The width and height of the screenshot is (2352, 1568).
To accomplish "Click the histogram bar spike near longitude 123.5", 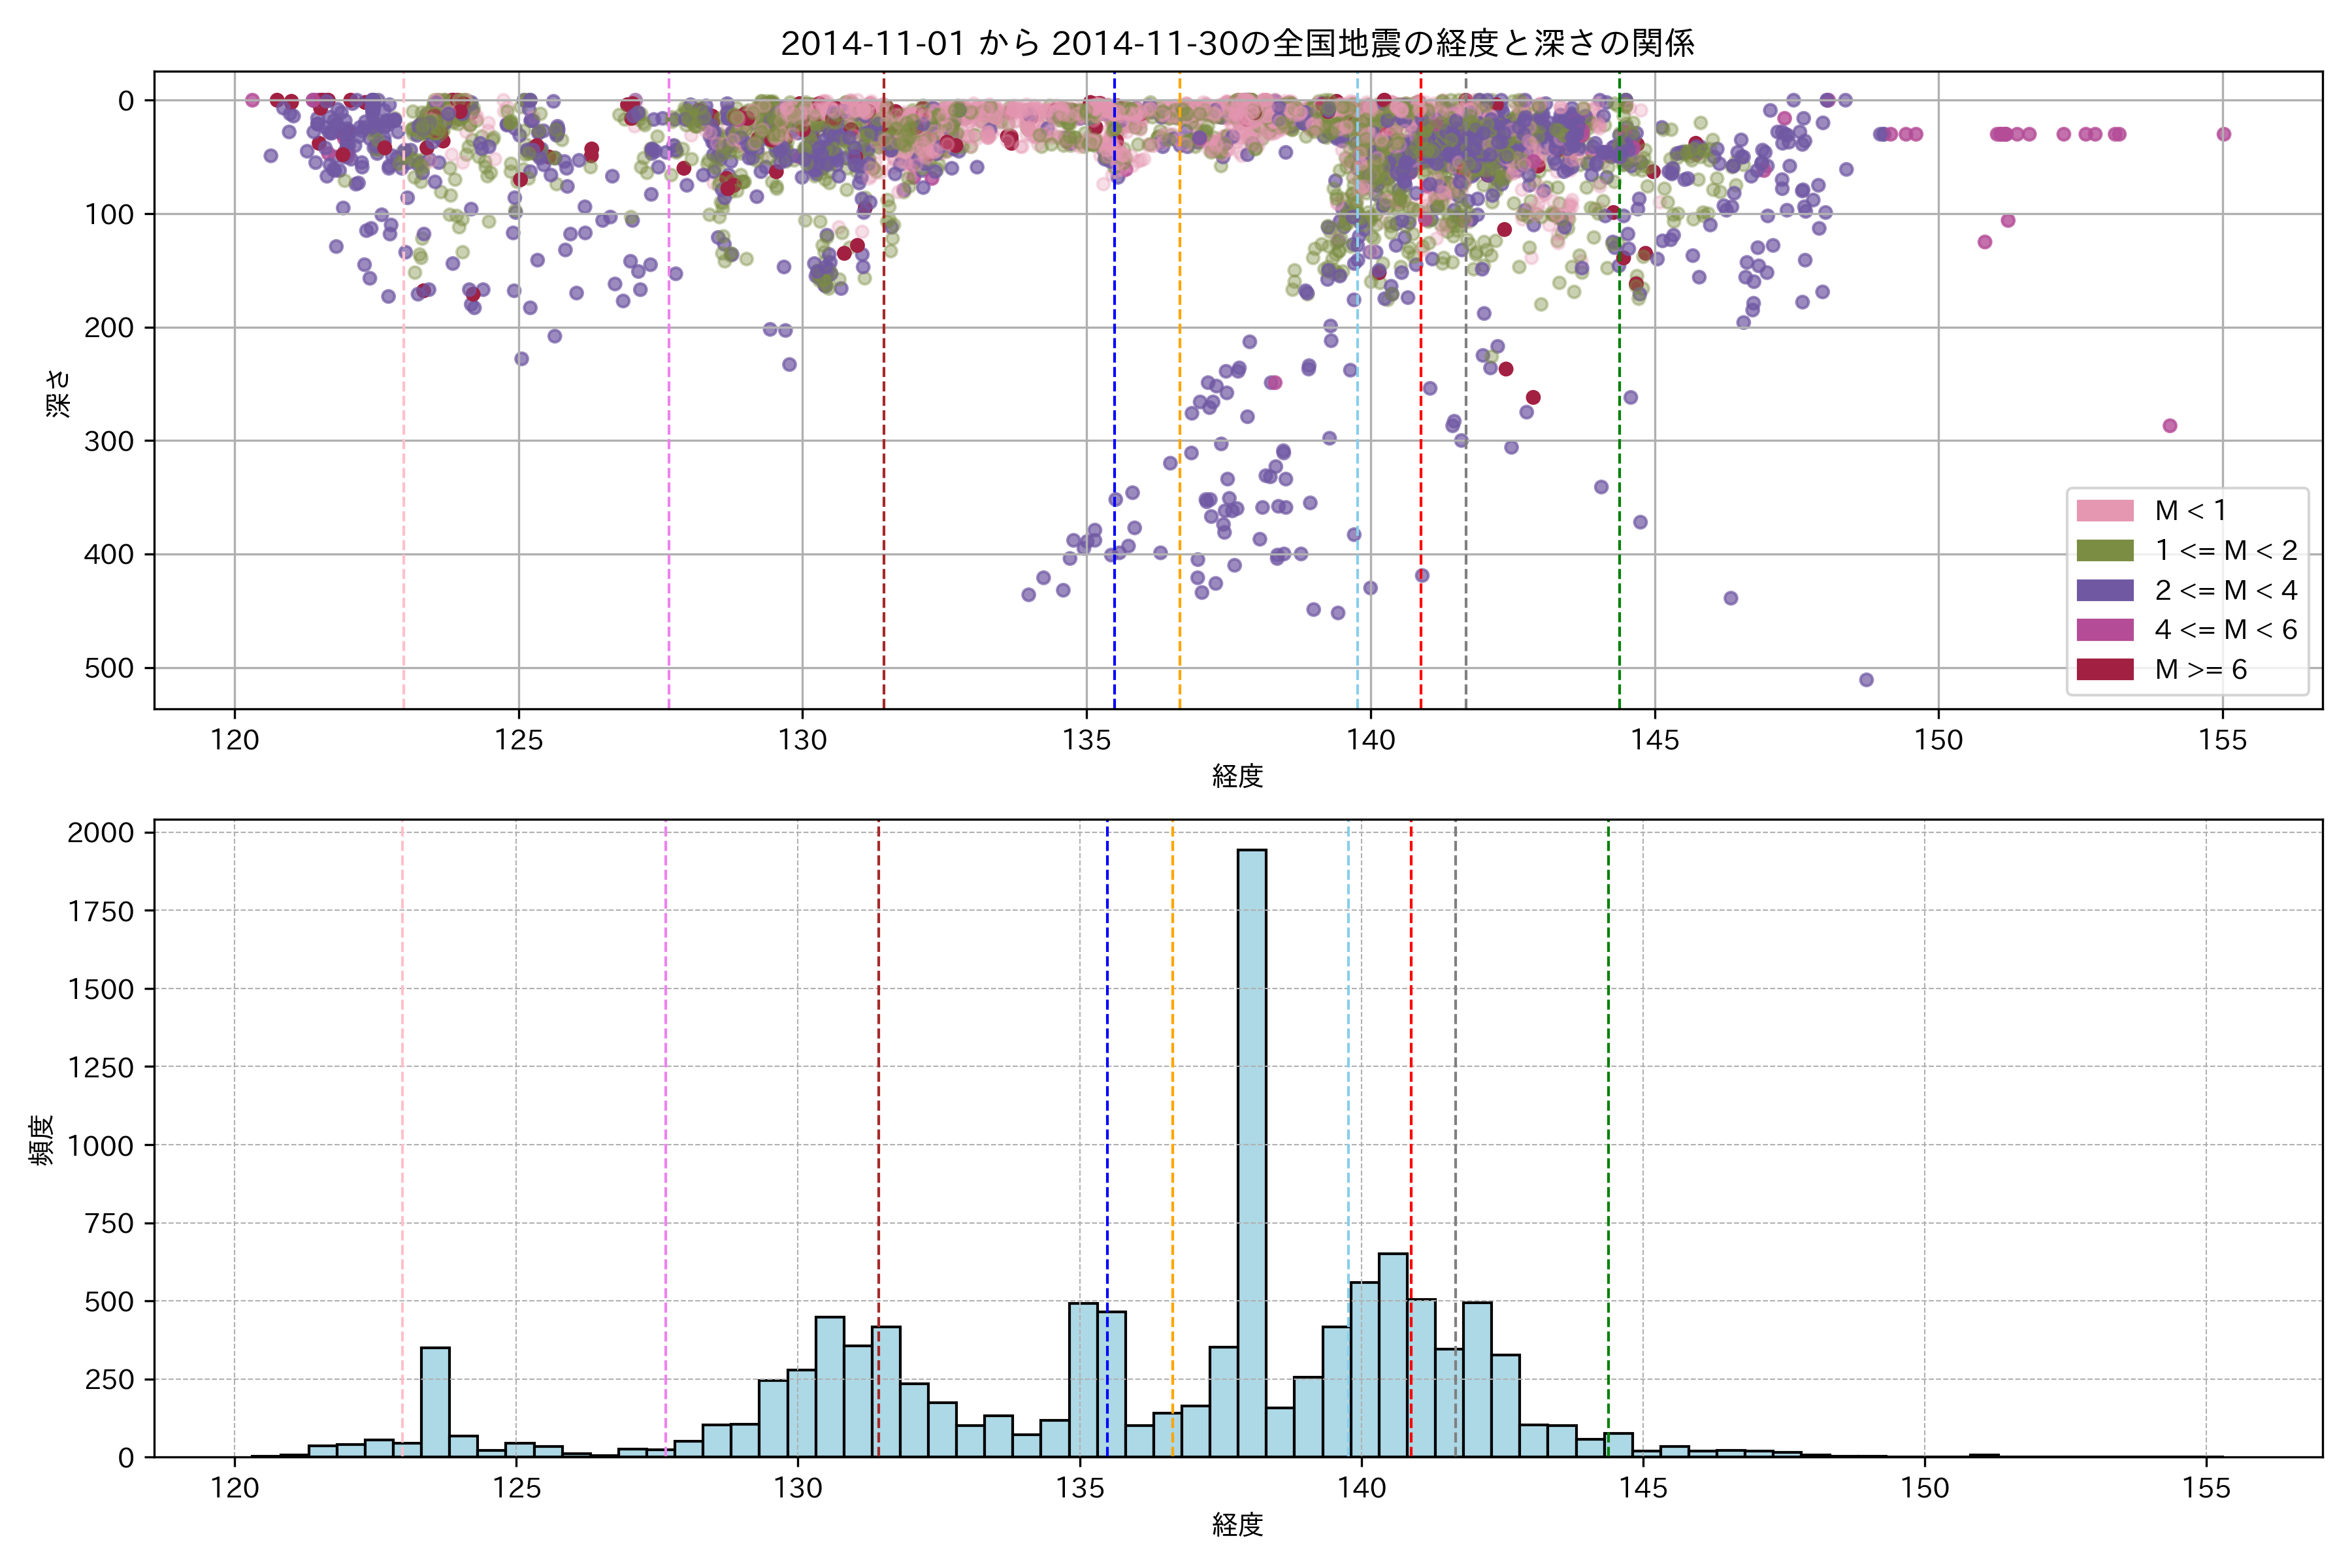I will [435, 1400].
